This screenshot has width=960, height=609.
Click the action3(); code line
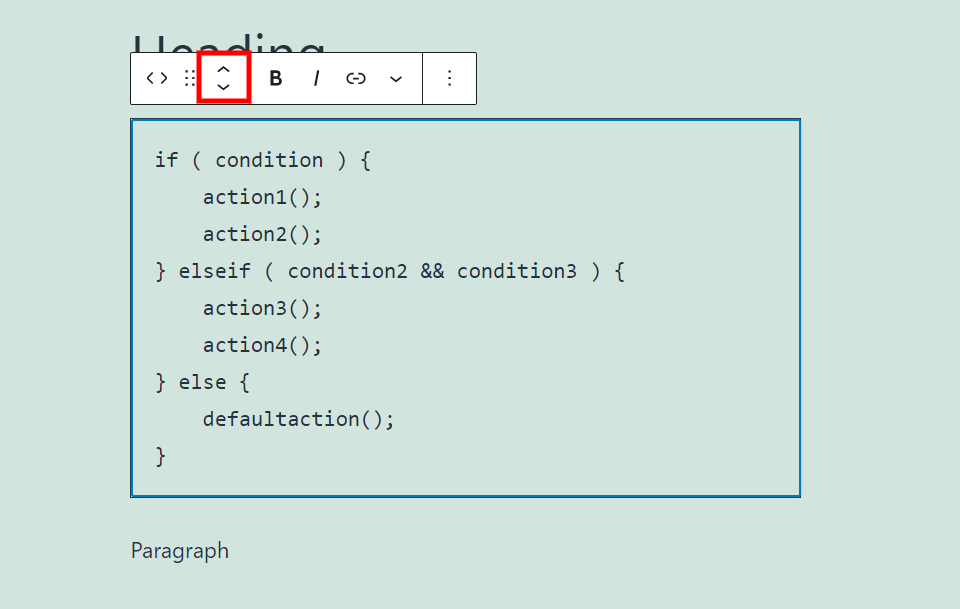(263, 308)
